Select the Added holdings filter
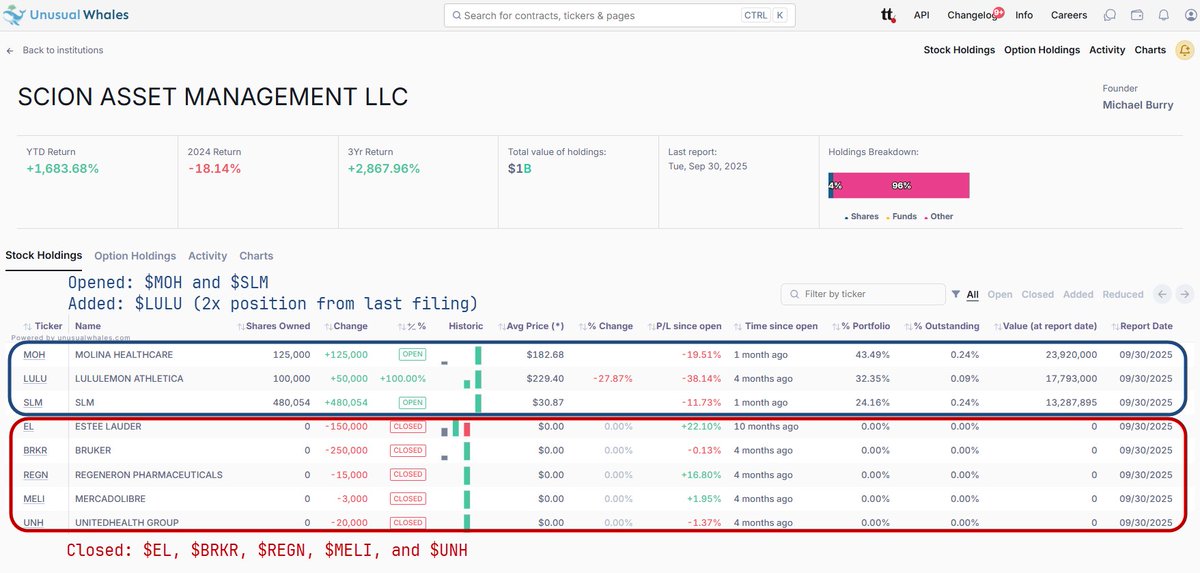The image size is (1200, 573). pyautogui.click(x=1078, y=294)
